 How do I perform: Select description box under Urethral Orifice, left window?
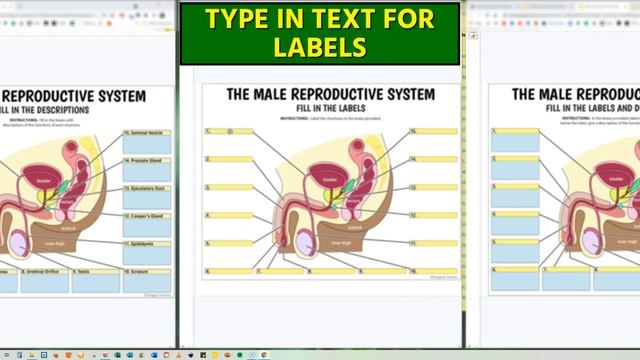pyautogui.click(x=45, y=283)
